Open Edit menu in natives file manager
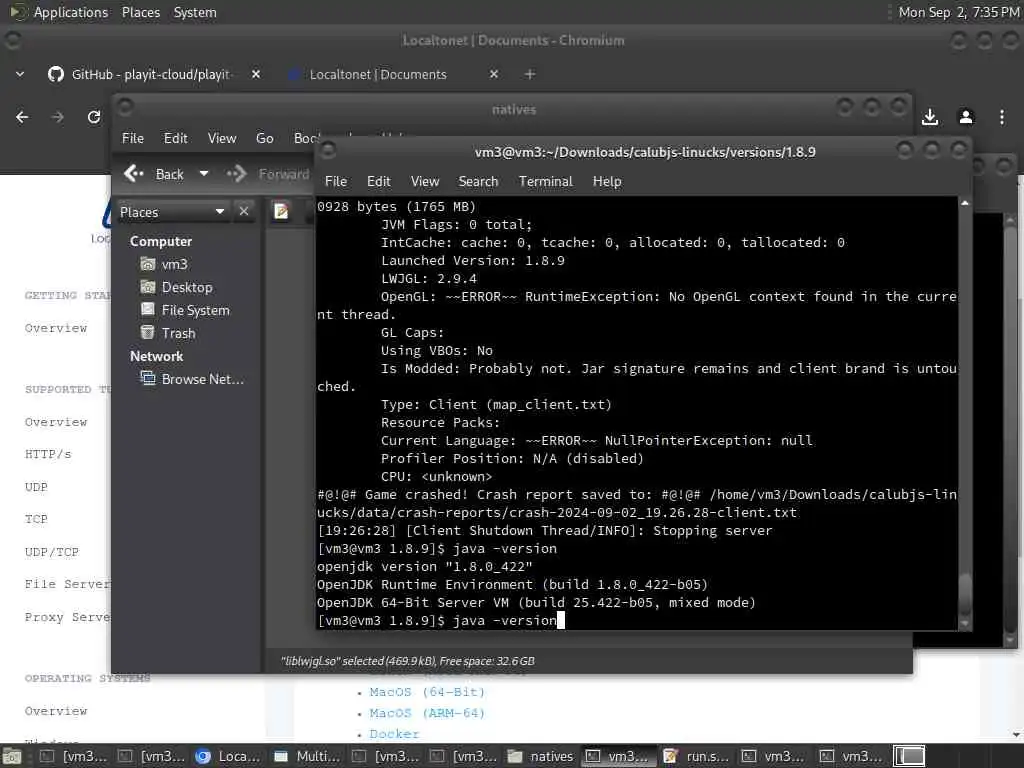 175,138
